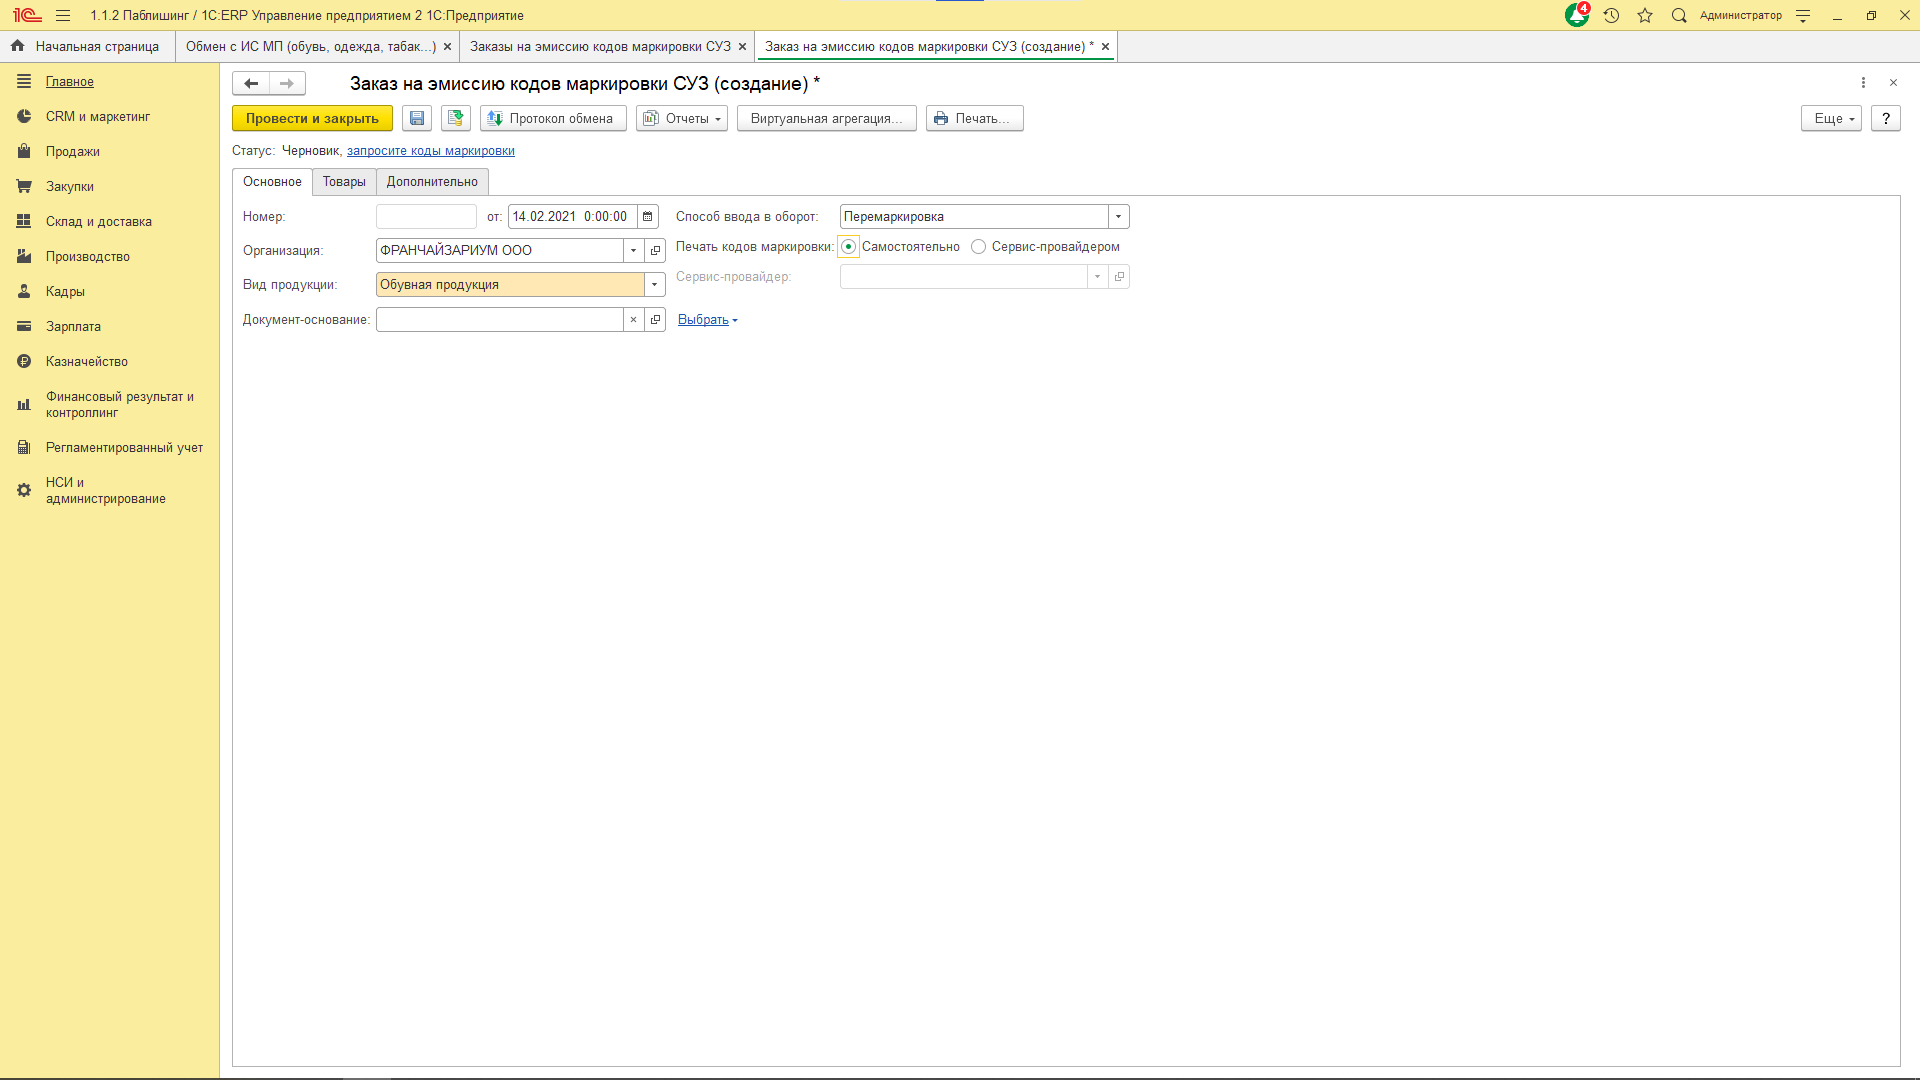
Task: Switch to the Дополнительно tab
Action: pos(432,181)
